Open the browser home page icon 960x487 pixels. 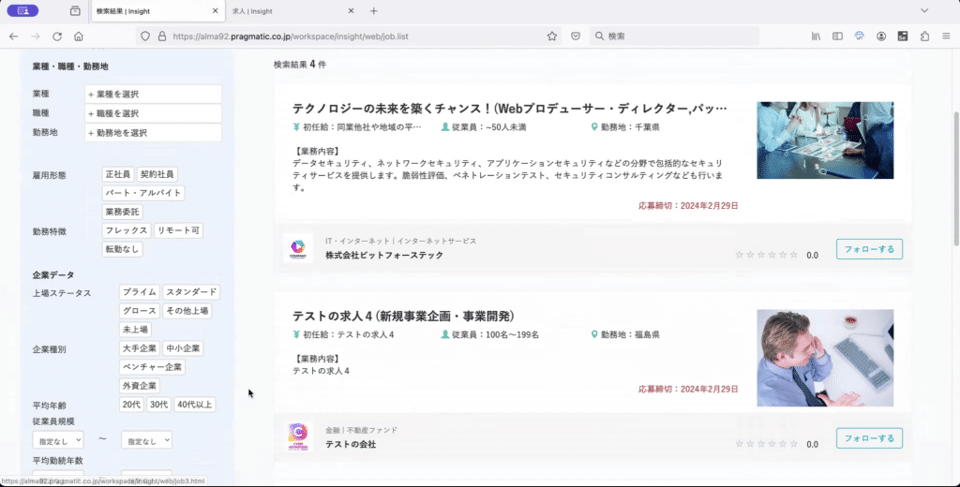point(78,36)
